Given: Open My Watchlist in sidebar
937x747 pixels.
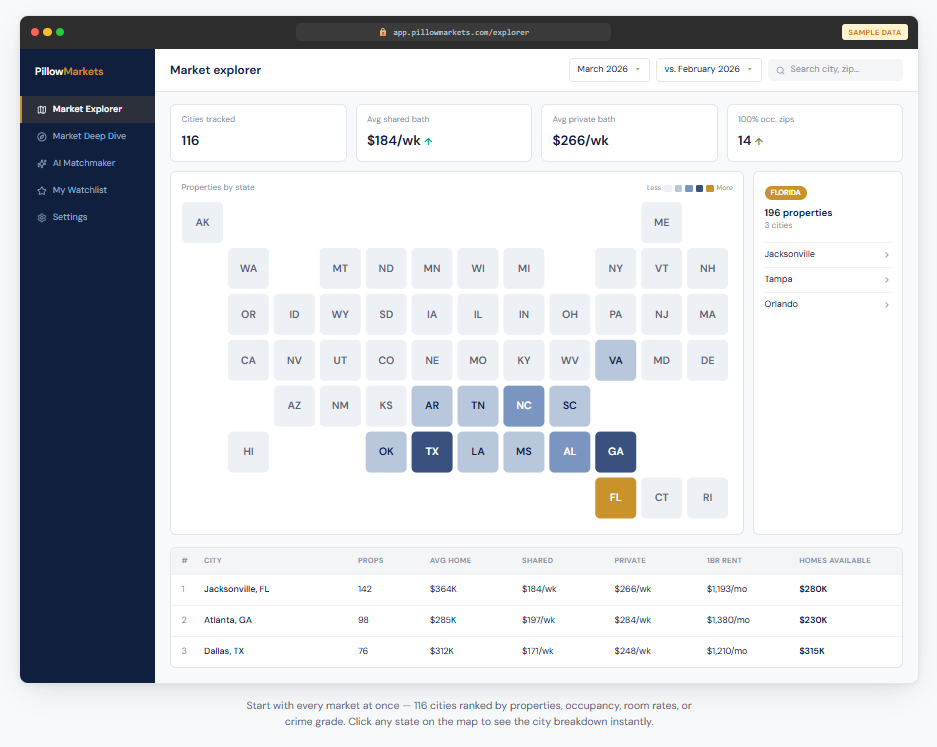Looking at the screenshot, I should tap(87, 190).
